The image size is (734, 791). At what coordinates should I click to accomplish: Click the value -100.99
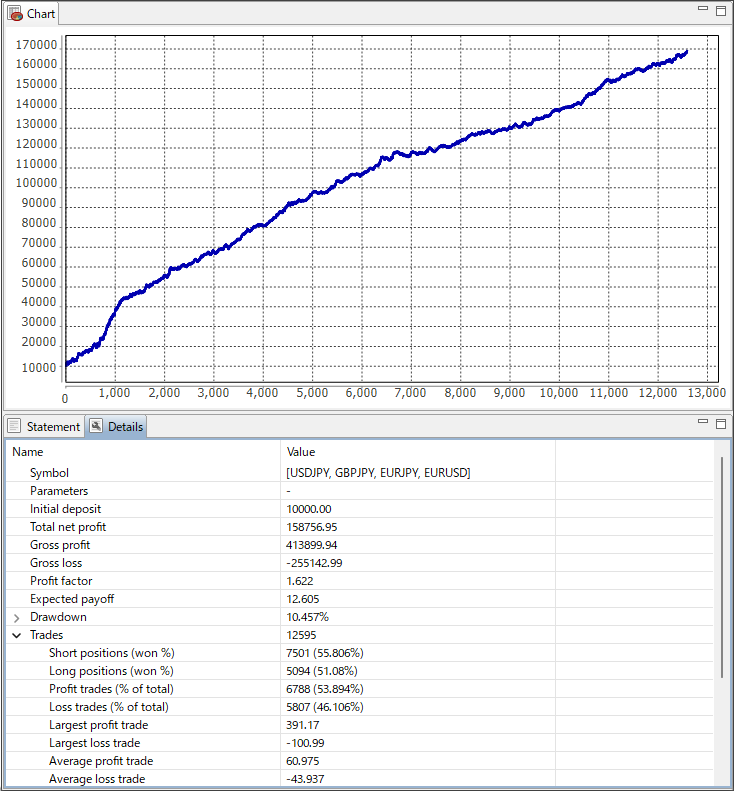coord(305,743)
